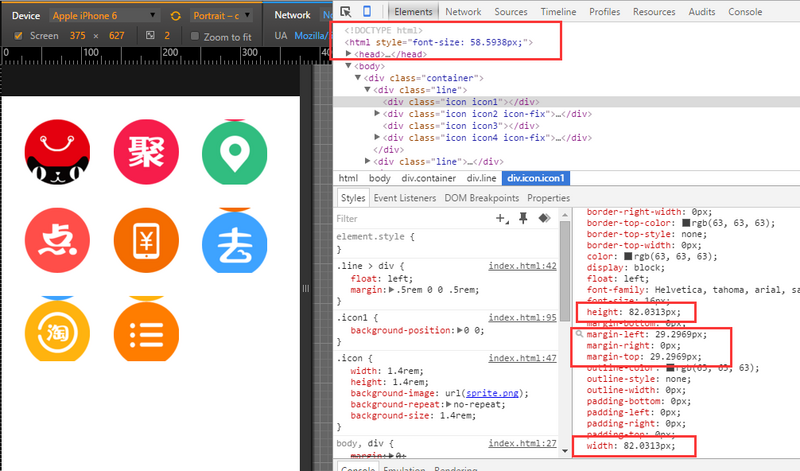
Task: Uncheck the Screen resolution checkbox
Action: point(19,36)
